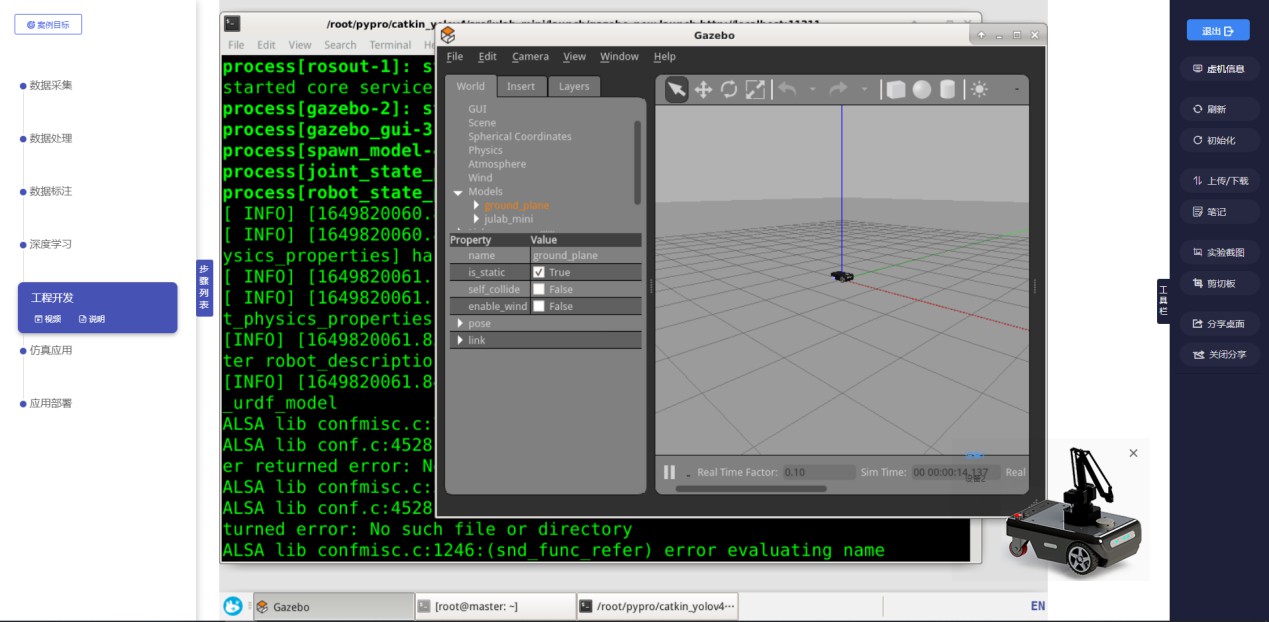
Task: Open the terminal window's View menu
Action: [x=300, y=45]
